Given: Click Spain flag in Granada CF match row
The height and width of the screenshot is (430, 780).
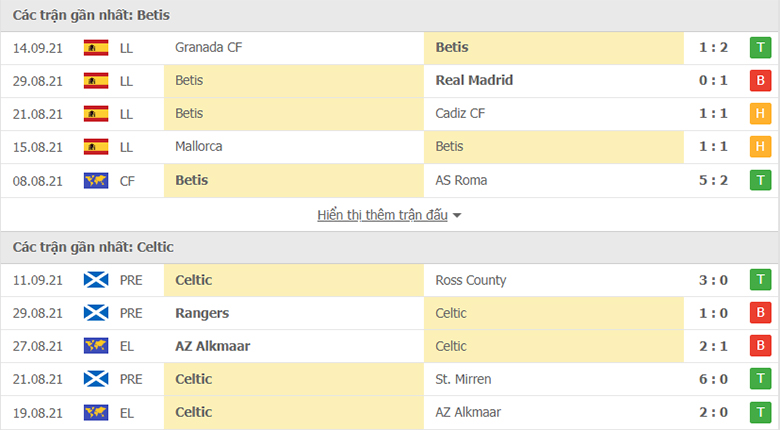Looking at the screenshot, I should pyautogui.click(x=96, y=47).
